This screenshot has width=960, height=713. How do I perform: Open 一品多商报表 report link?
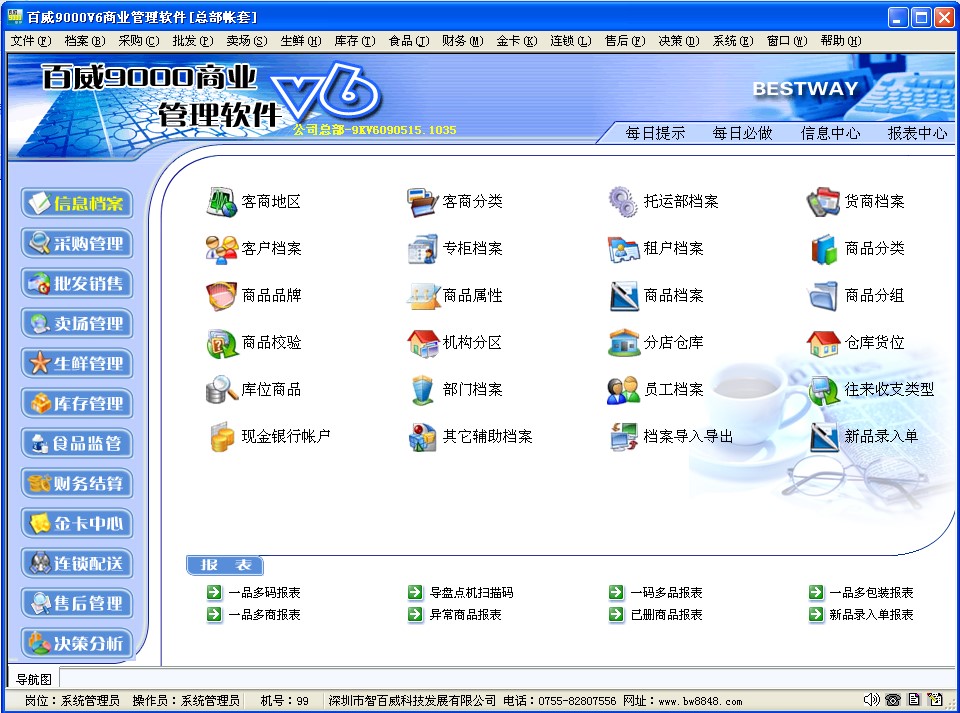point(264,614)
